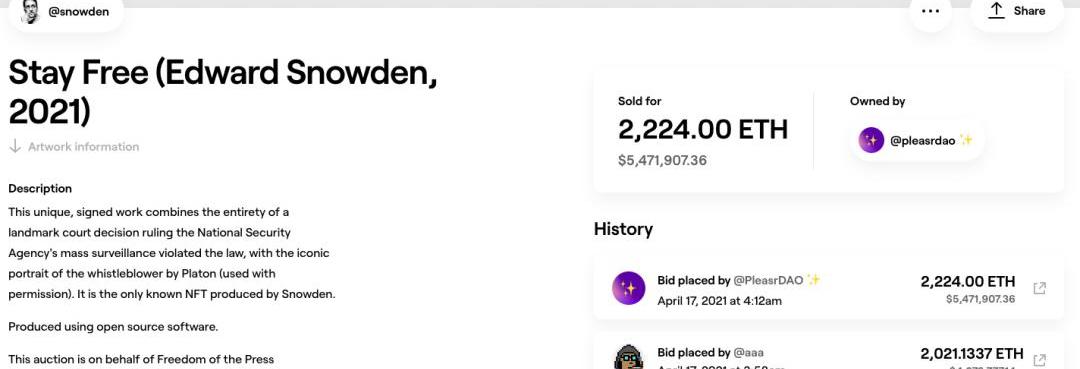The image size is (1080, 369).
Task: Click the pleasrdao purple sparkle avatar
Action: coord(871,140)
